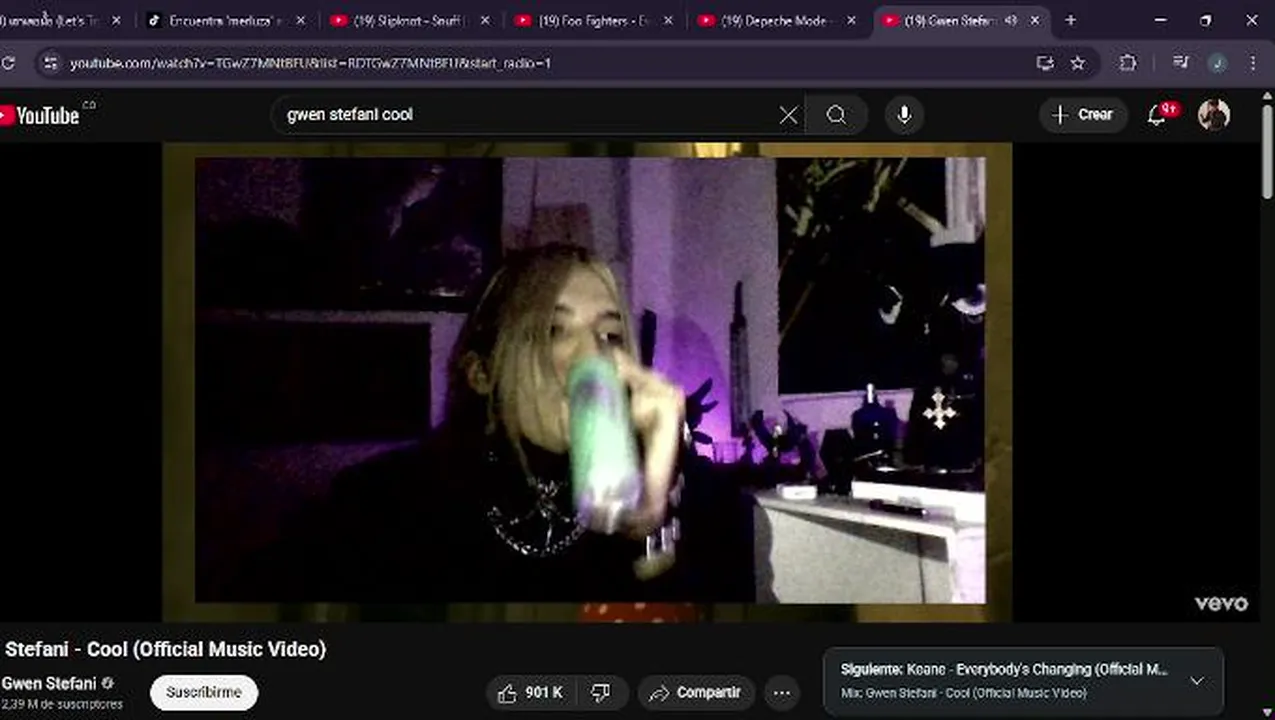Run the search with the magnifier button
Viewport: 1275px width, 720px height.
click(836, 115)
